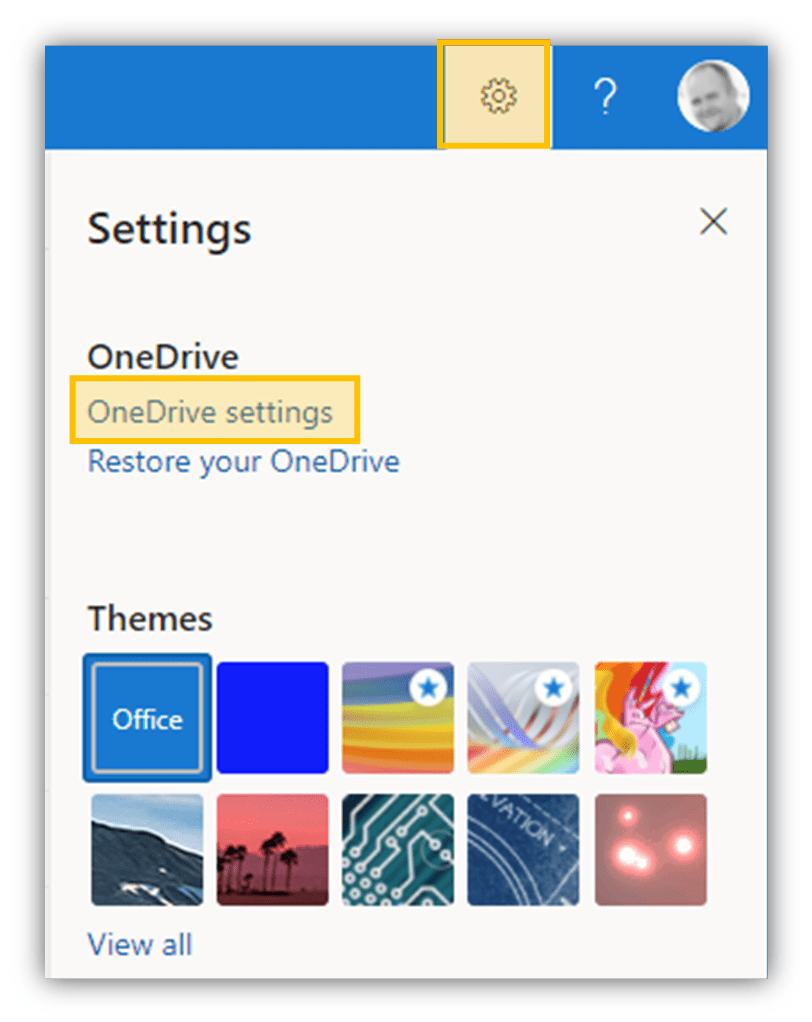Select the palm trees sunset theme
The height and width of the screenshot is (1022, 812).
coord(272,849)
